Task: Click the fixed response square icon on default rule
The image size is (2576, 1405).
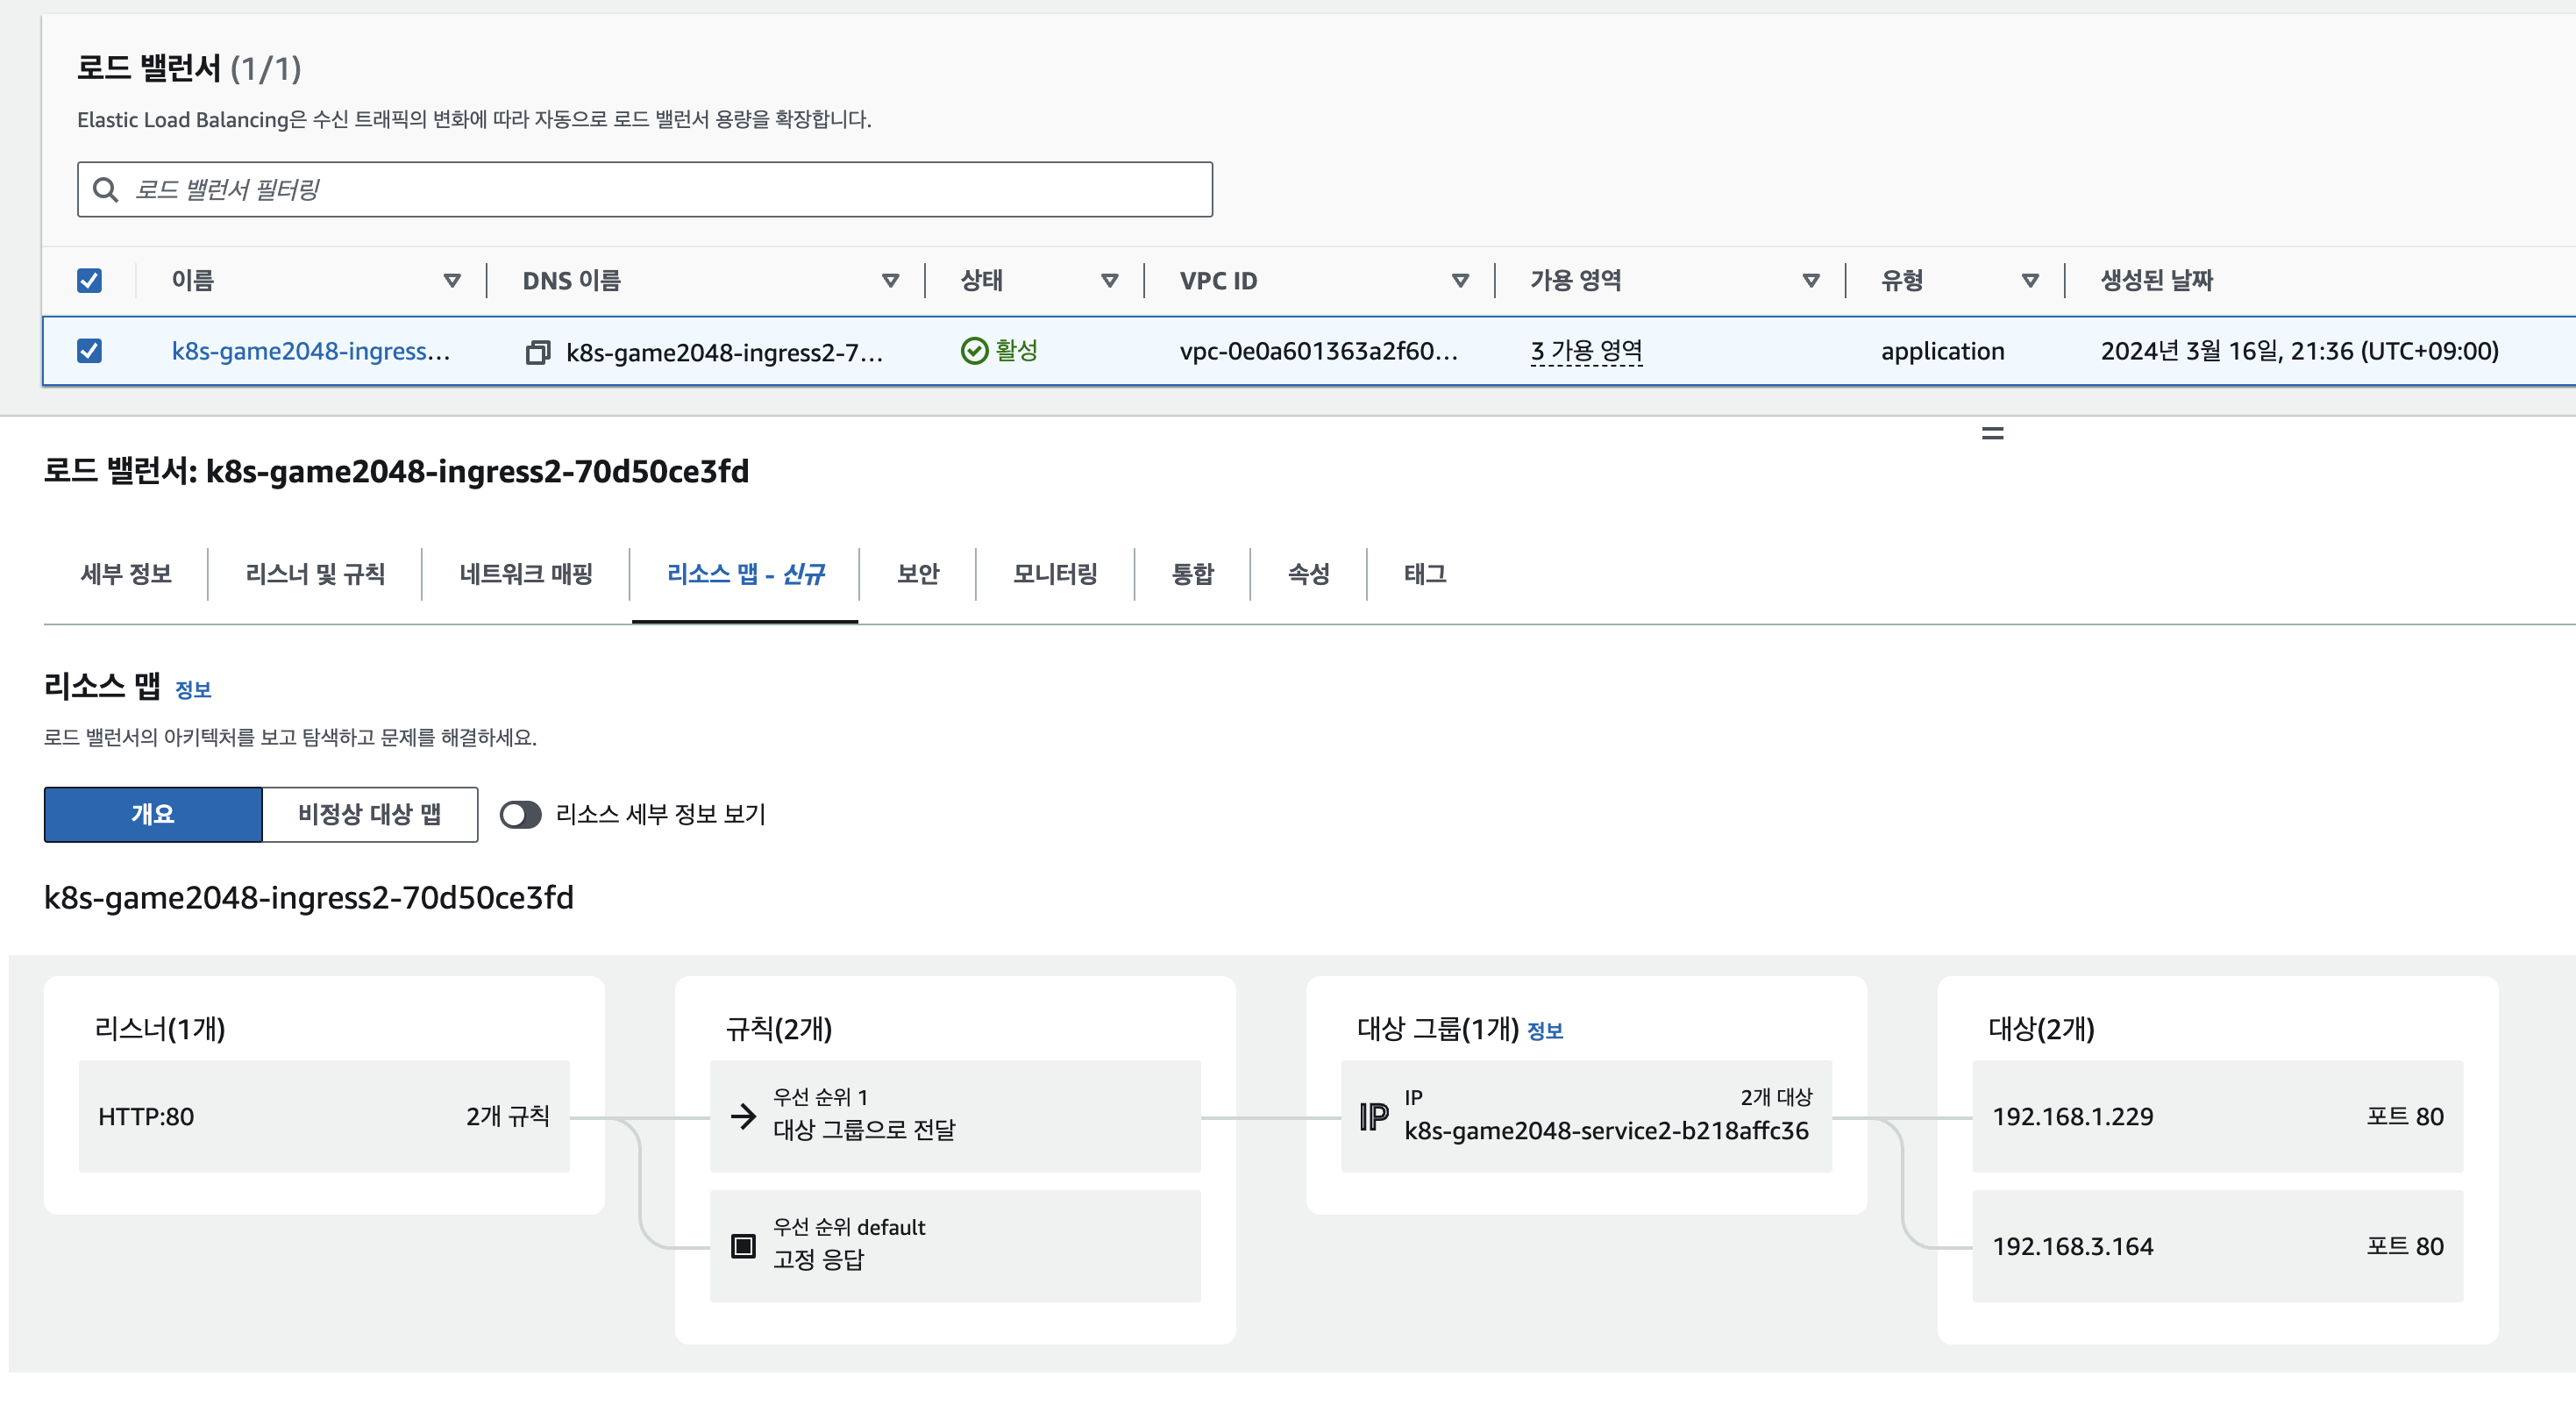Action: 743,1245
